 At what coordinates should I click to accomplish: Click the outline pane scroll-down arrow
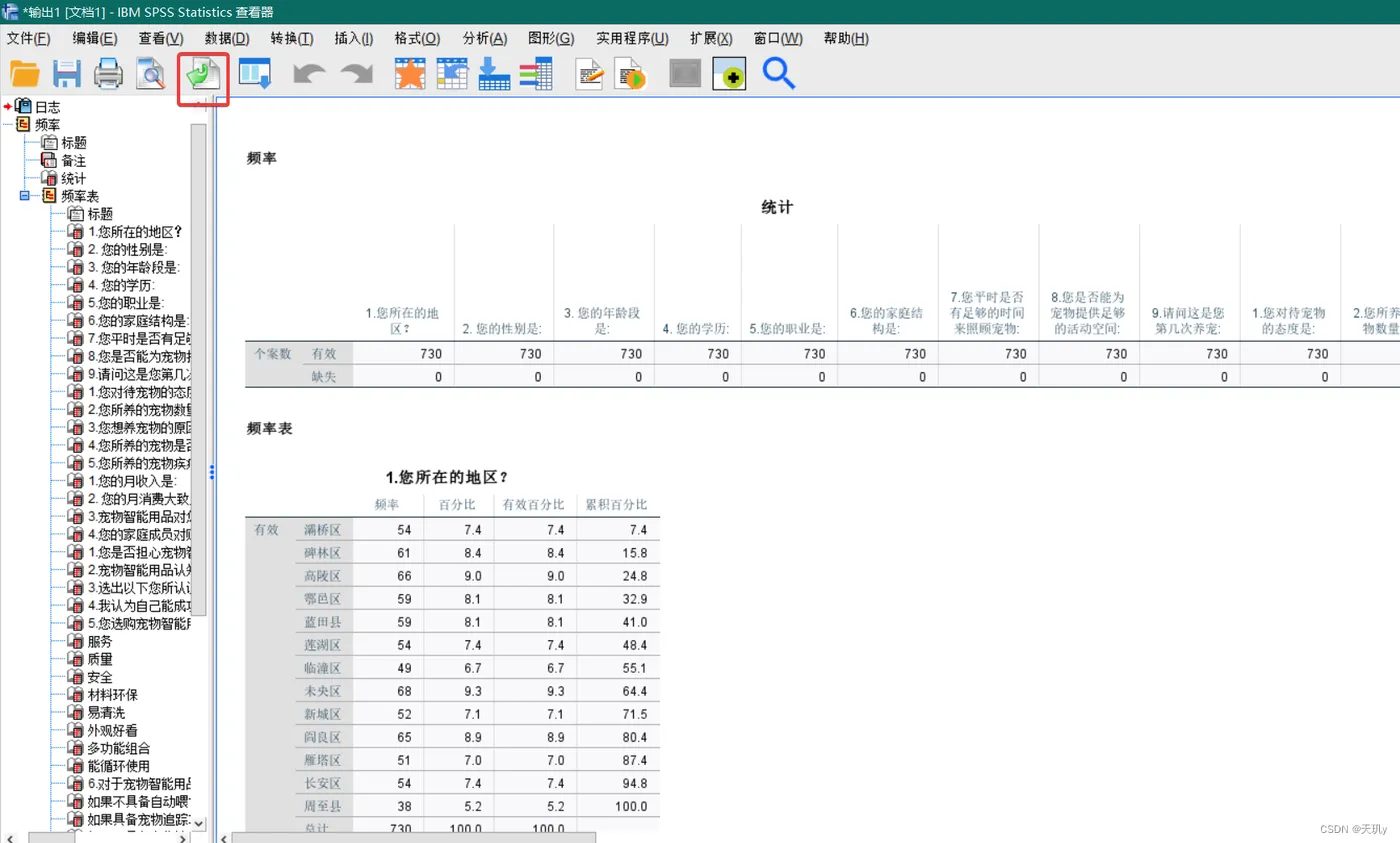[x=198, y=822]
